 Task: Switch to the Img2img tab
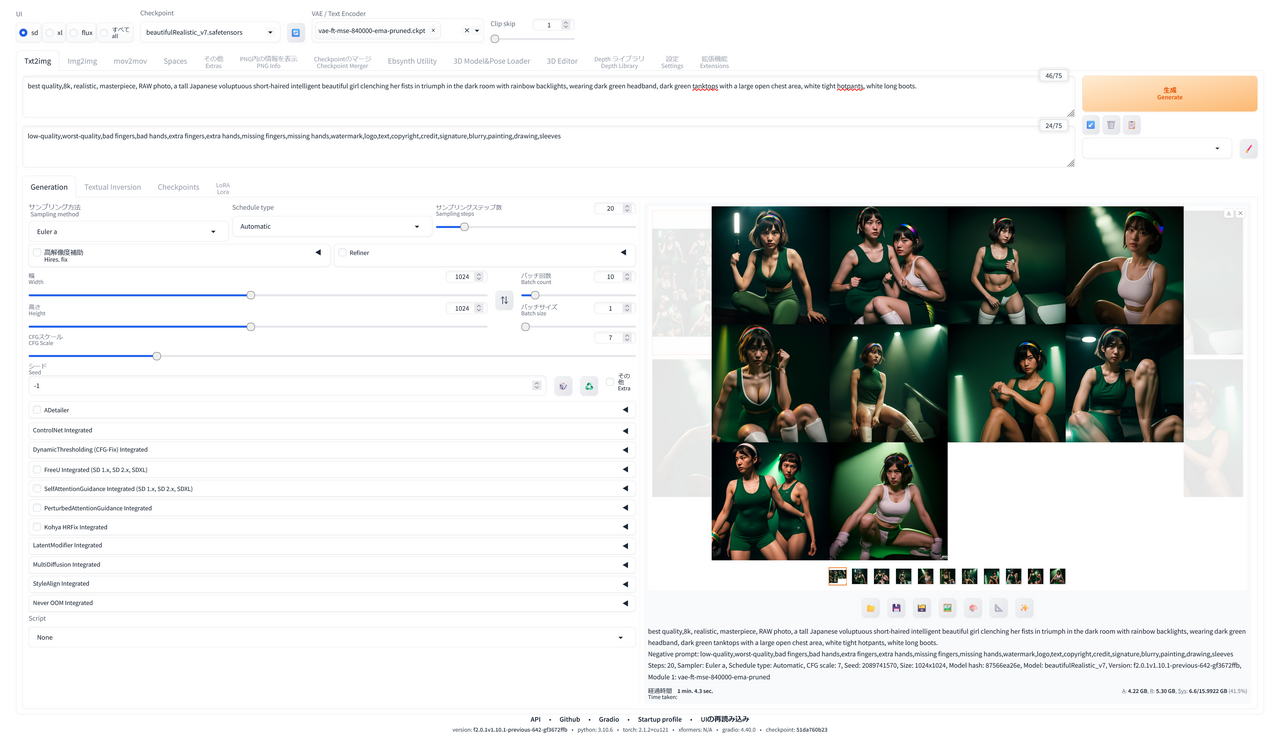81,60
